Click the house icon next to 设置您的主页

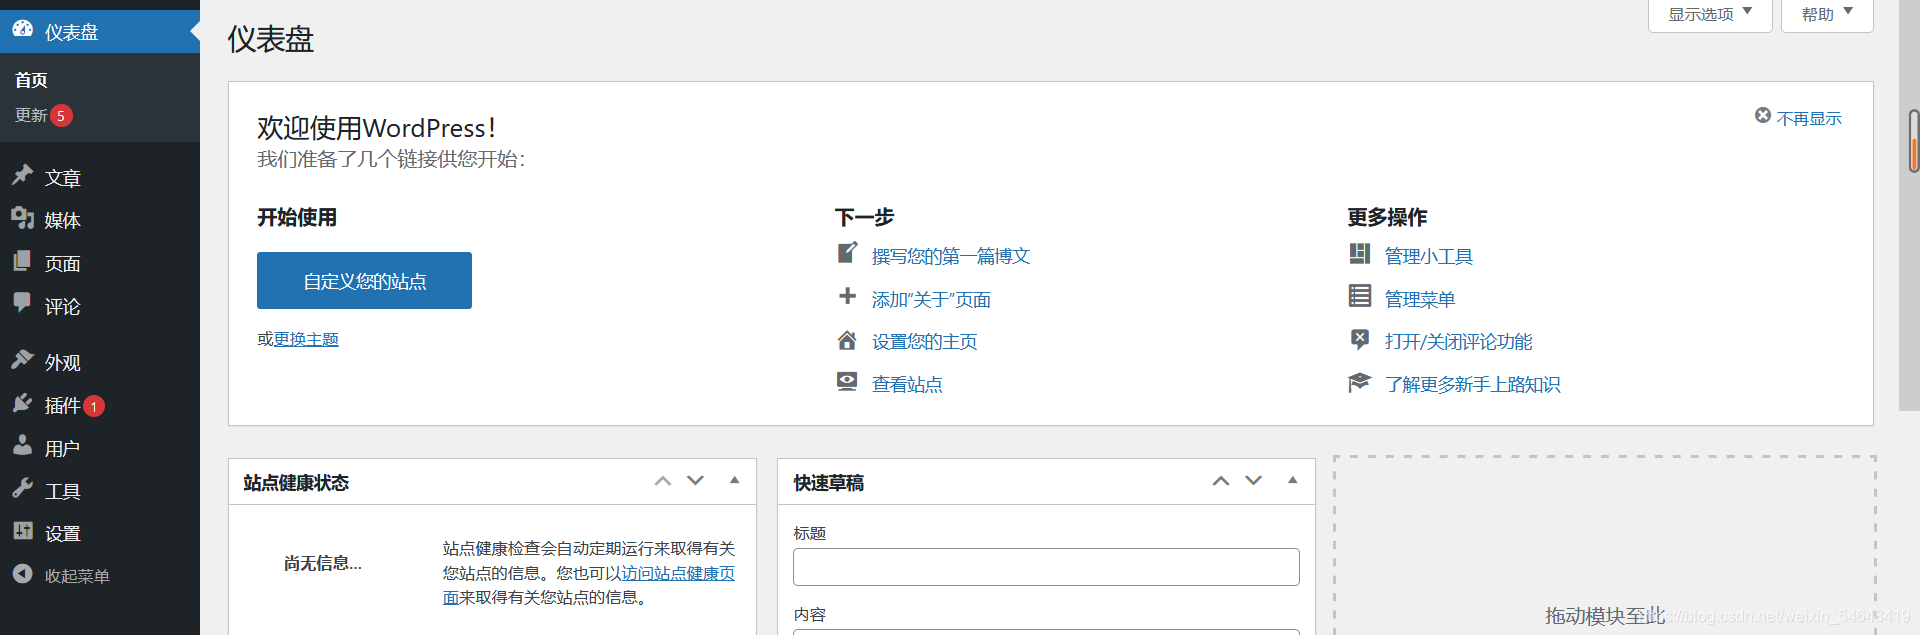(847, 340)
